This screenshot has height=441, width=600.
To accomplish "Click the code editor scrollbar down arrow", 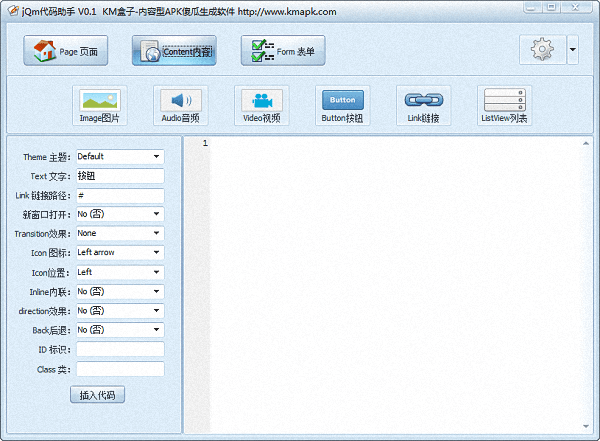I will click(587, 427).
